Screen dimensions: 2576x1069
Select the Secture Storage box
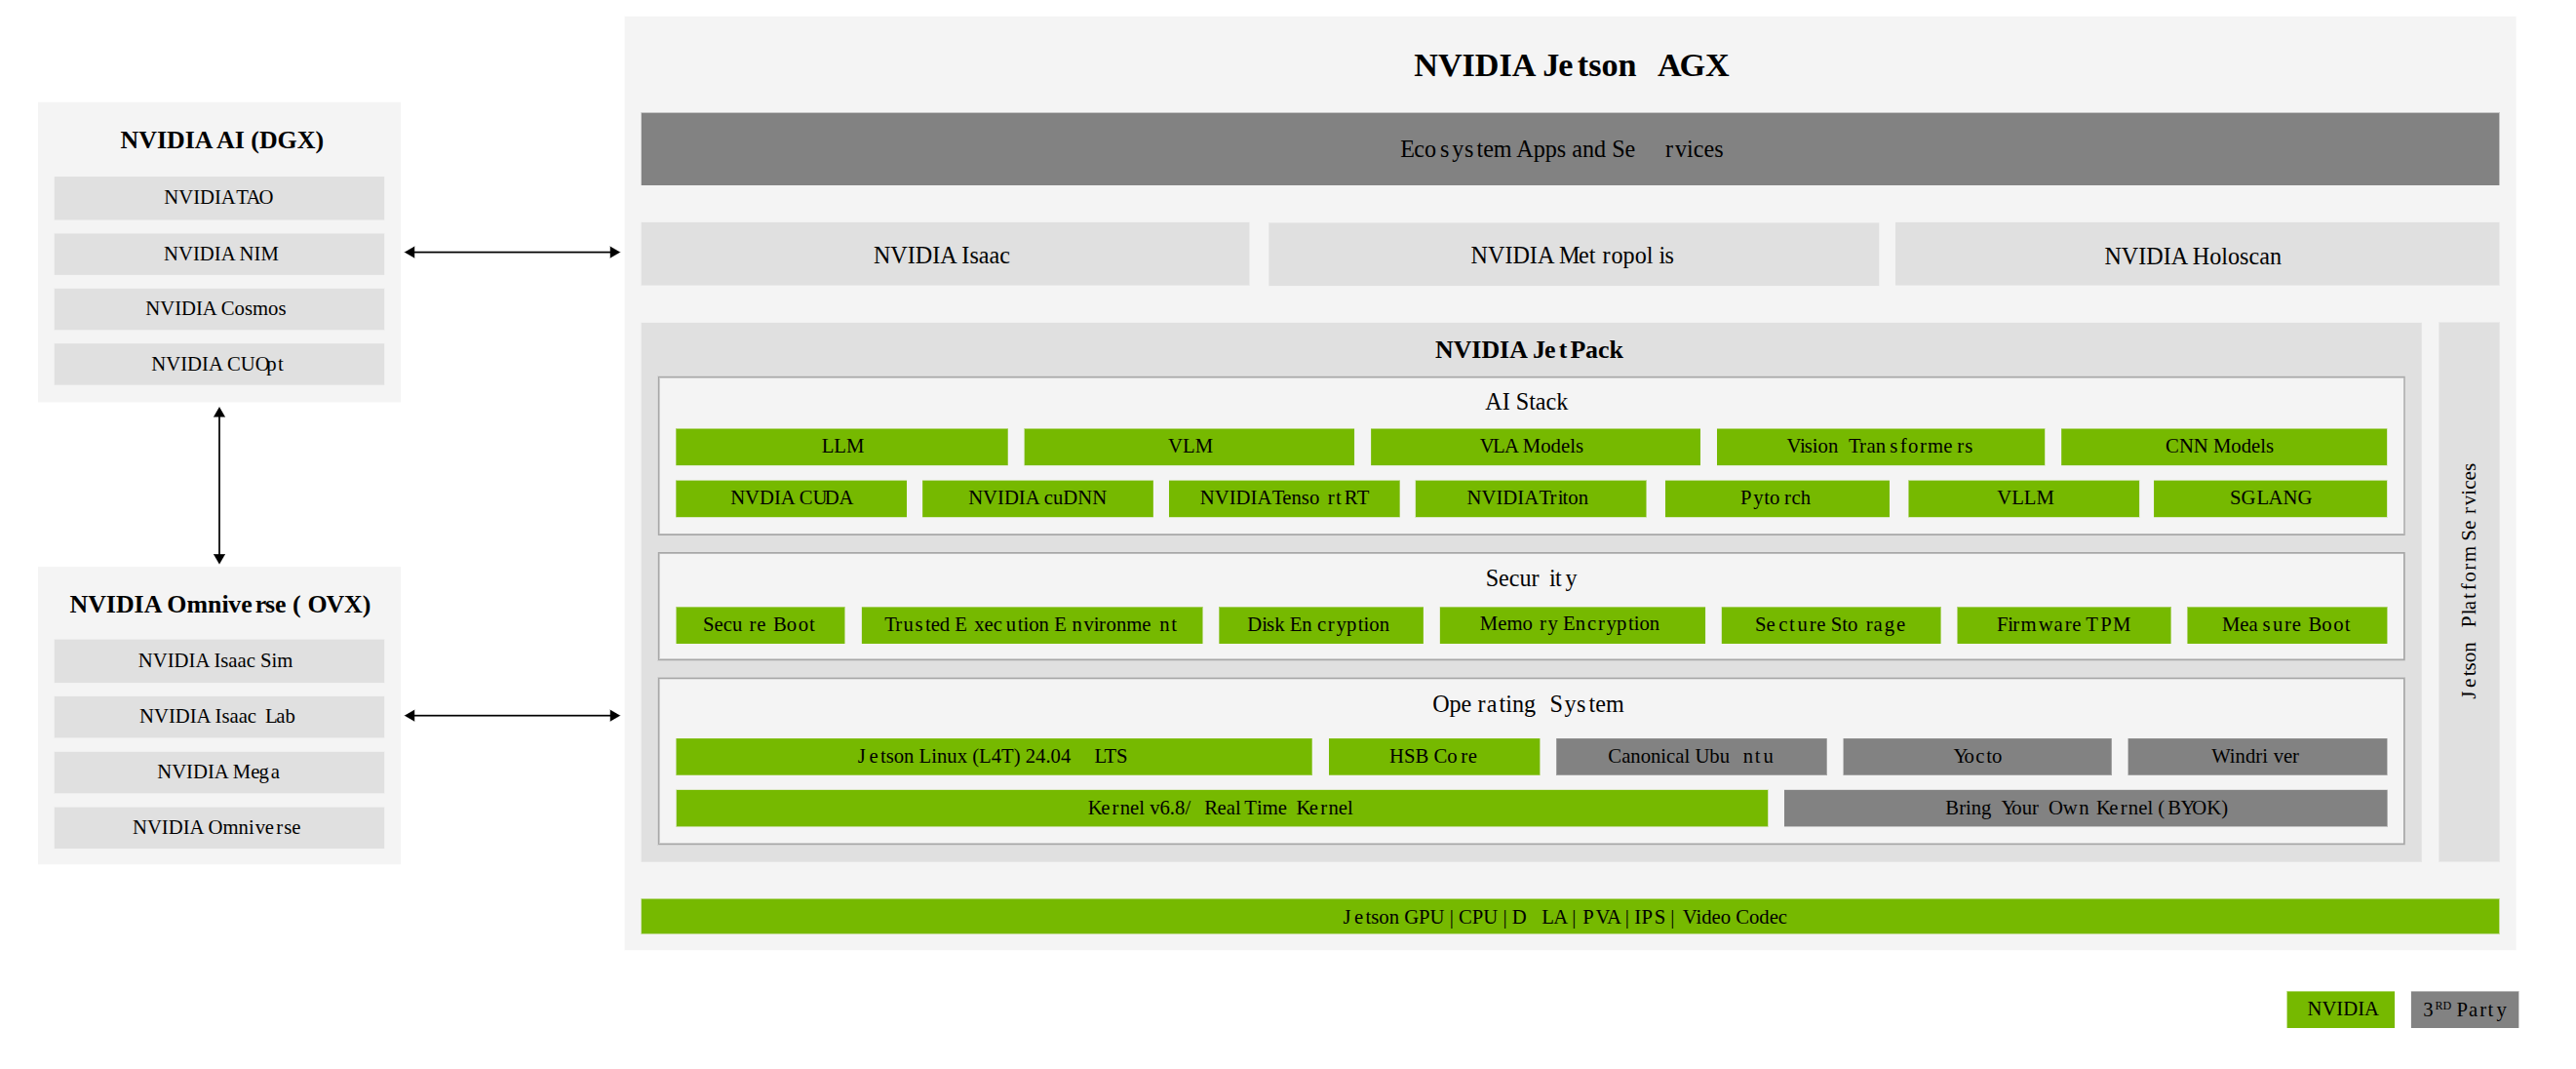coord(1831,625)
